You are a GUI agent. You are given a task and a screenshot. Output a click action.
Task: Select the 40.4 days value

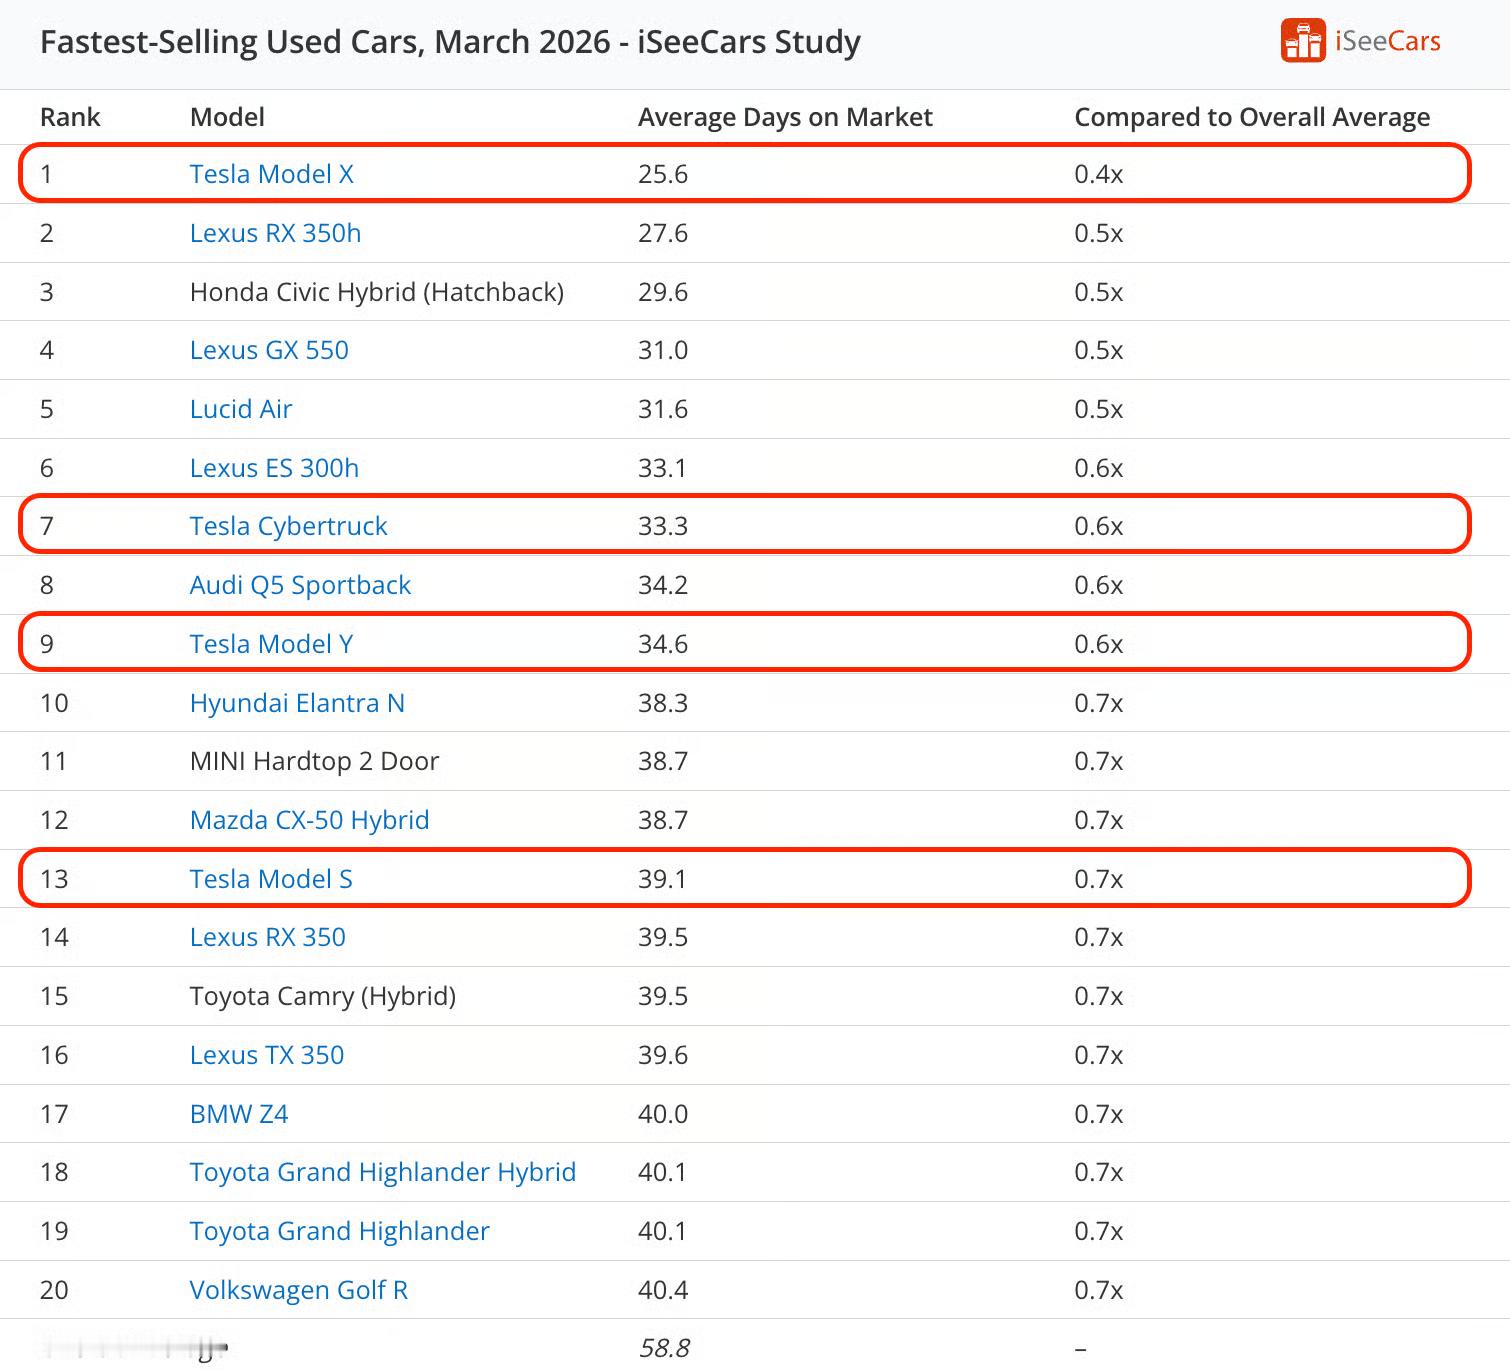click(x=663, y=1290)
